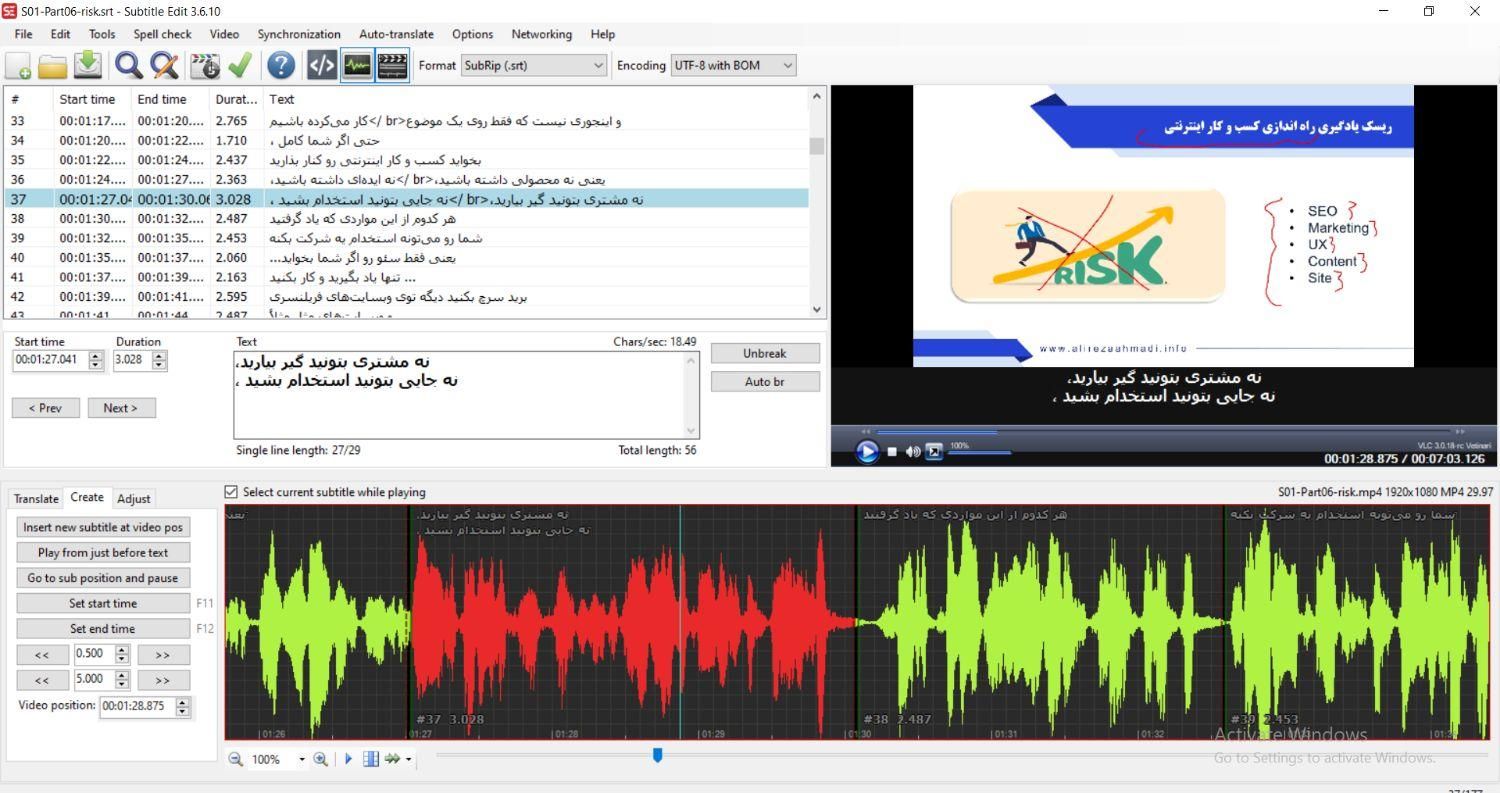Toggle the waveform display button

tap(357, 66)
